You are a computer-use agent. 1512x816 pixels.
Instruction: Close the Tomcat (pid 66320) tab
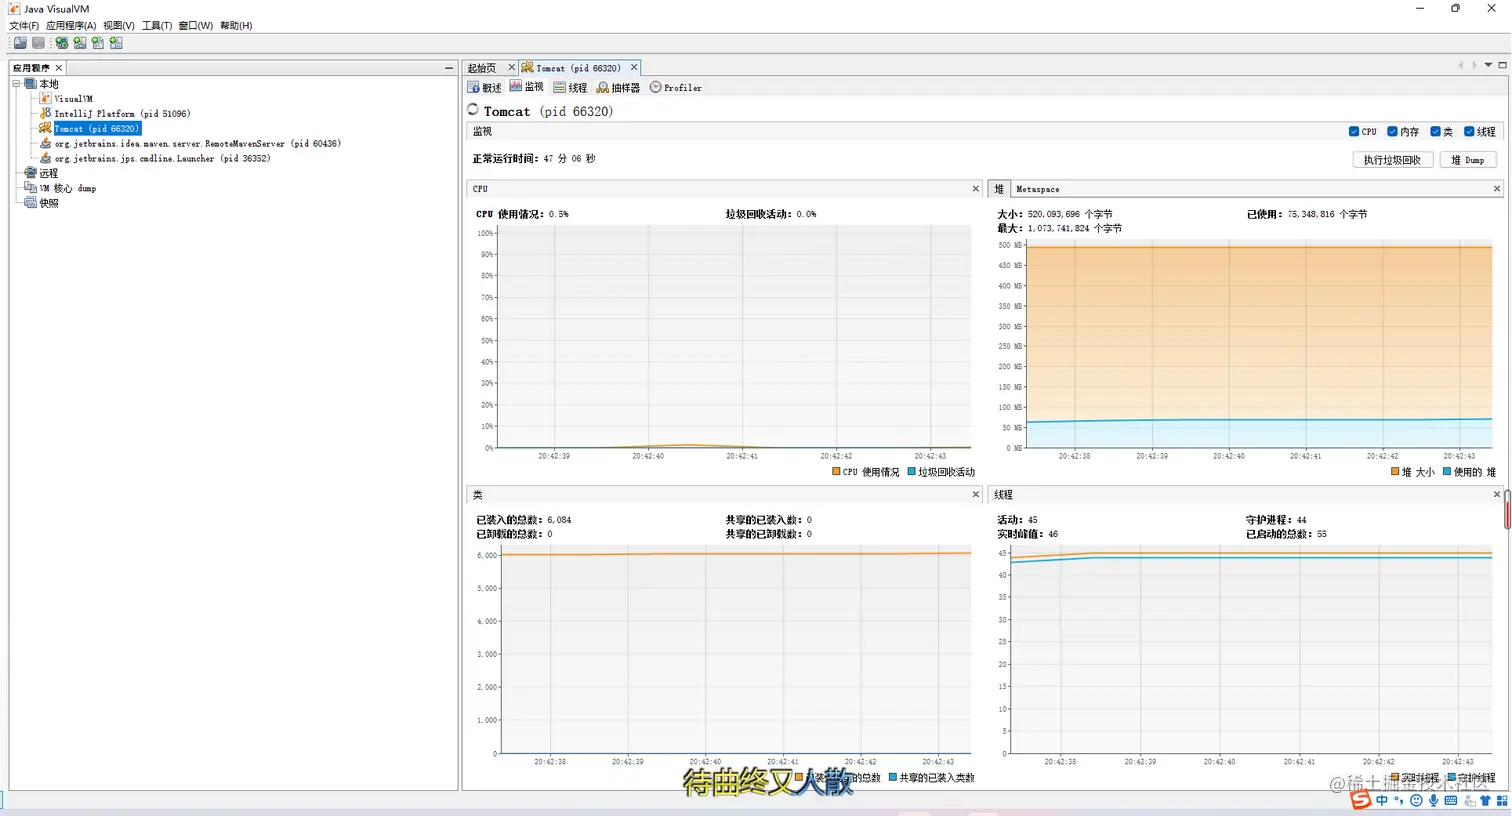(x=634, y=68)
